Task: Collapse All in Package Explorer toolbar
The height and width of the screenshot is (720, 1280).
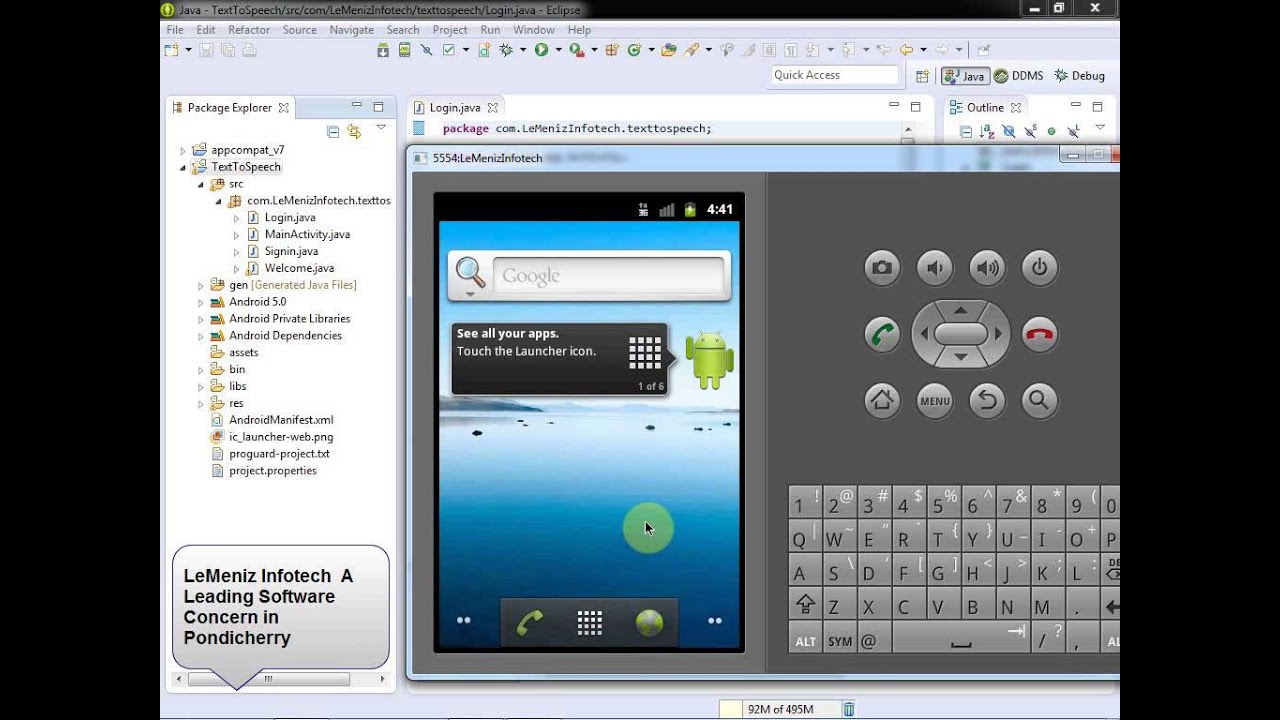Action: click(x=333, y=131)
